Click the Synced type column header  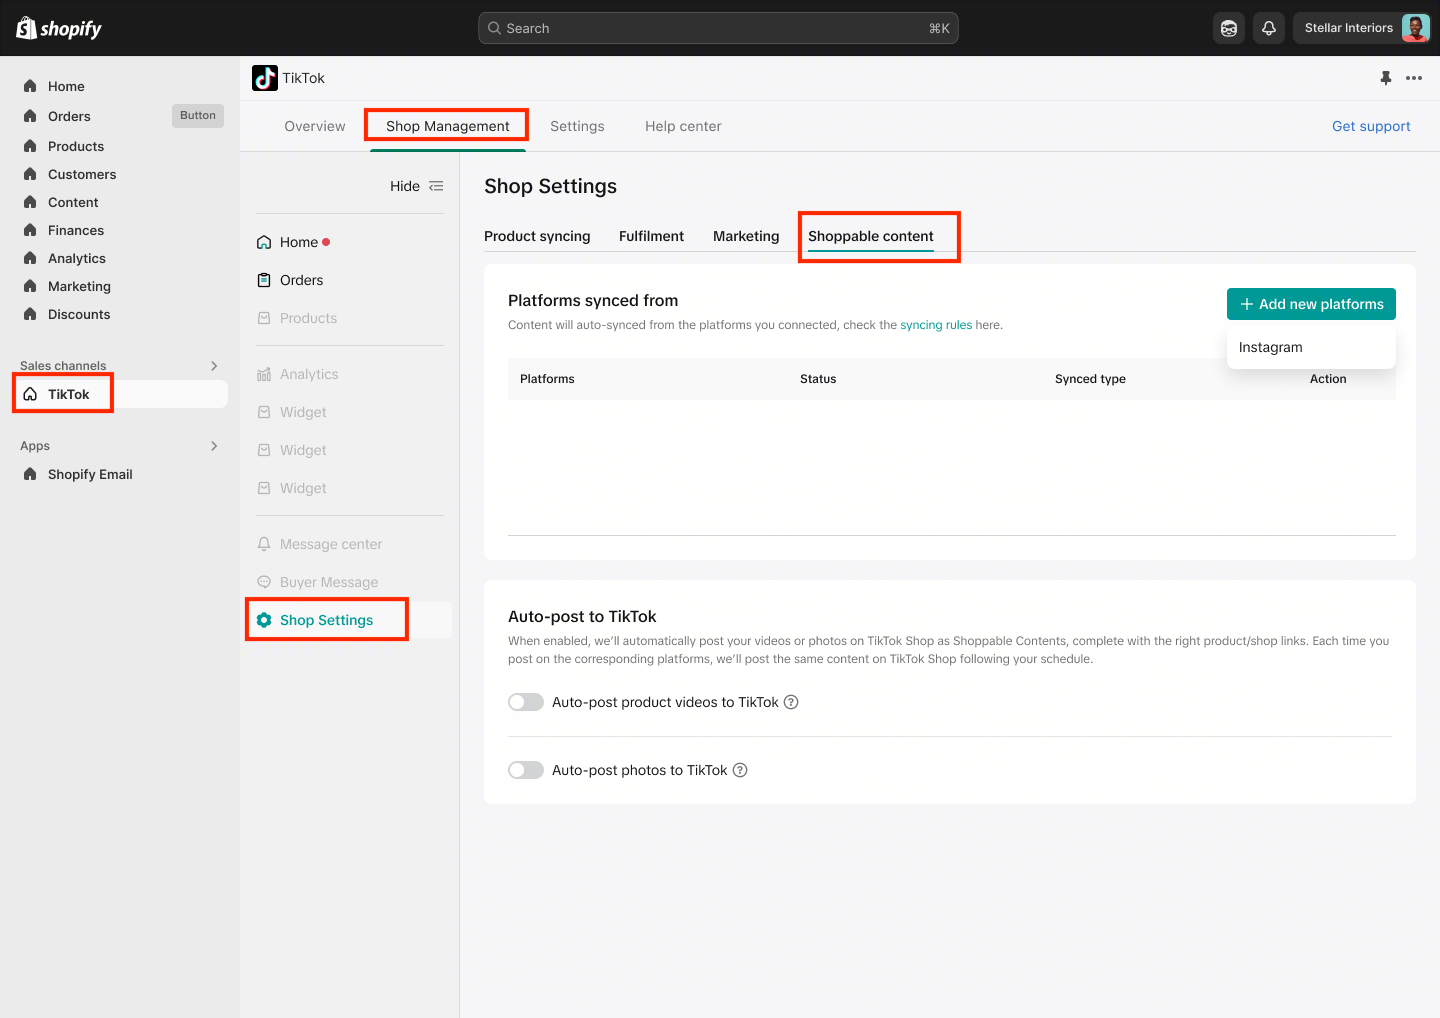(x=1090, y=379)
